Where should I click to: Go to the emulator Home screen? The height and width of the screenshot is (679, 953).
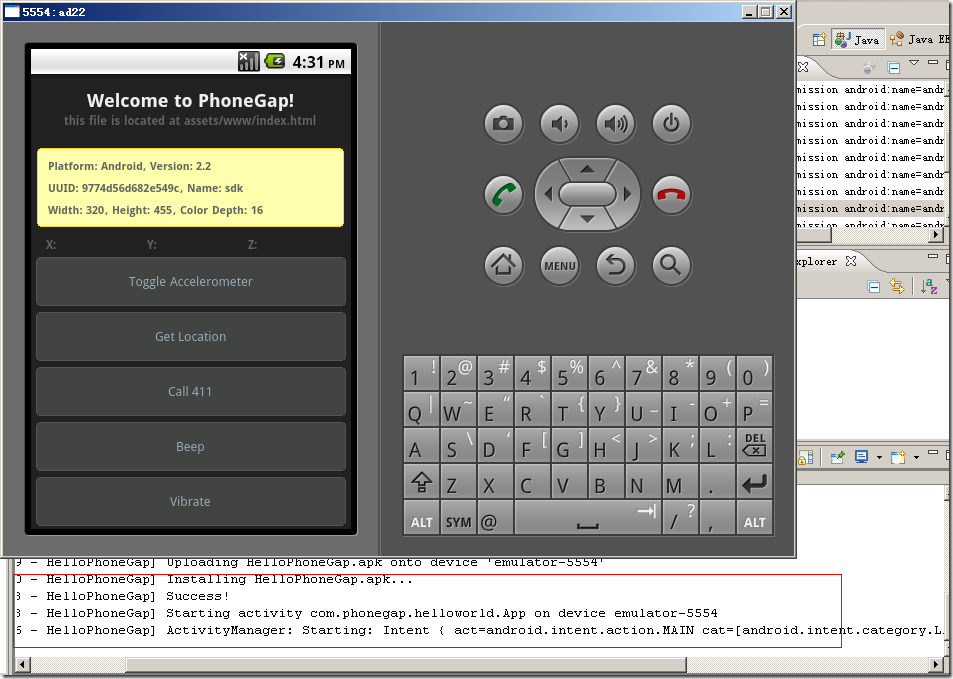pos(503,266)
